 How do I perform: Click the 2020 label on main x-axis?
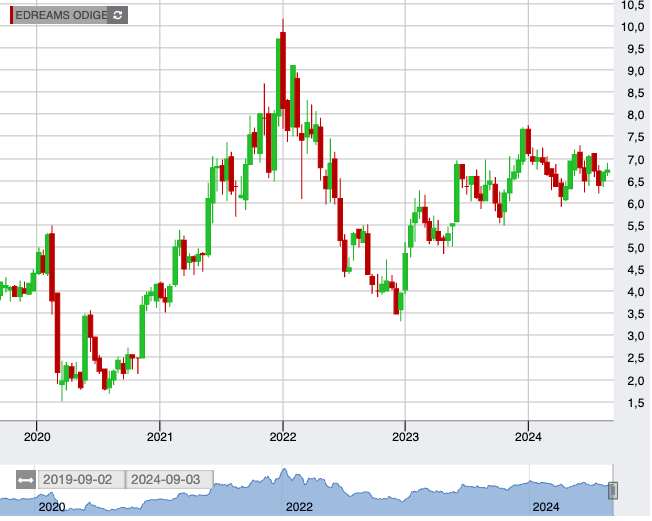pyautogui.click(x=37, y=437)
